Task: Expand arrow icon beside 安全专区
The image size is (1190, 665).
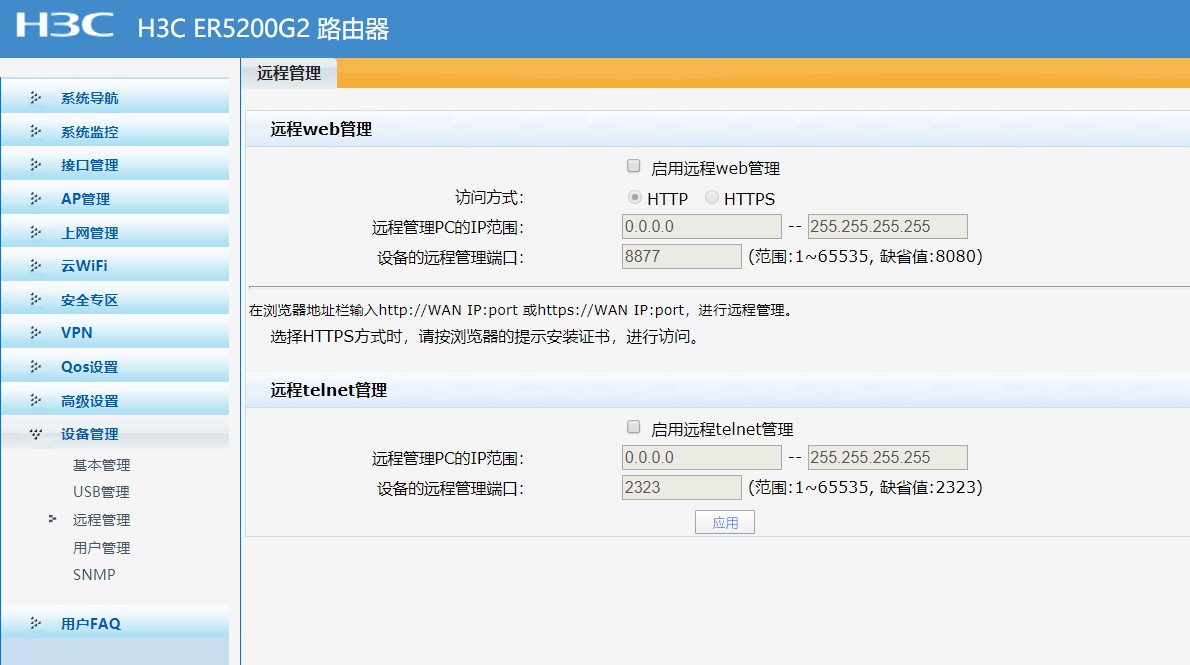Action: (x=36, y=299)
